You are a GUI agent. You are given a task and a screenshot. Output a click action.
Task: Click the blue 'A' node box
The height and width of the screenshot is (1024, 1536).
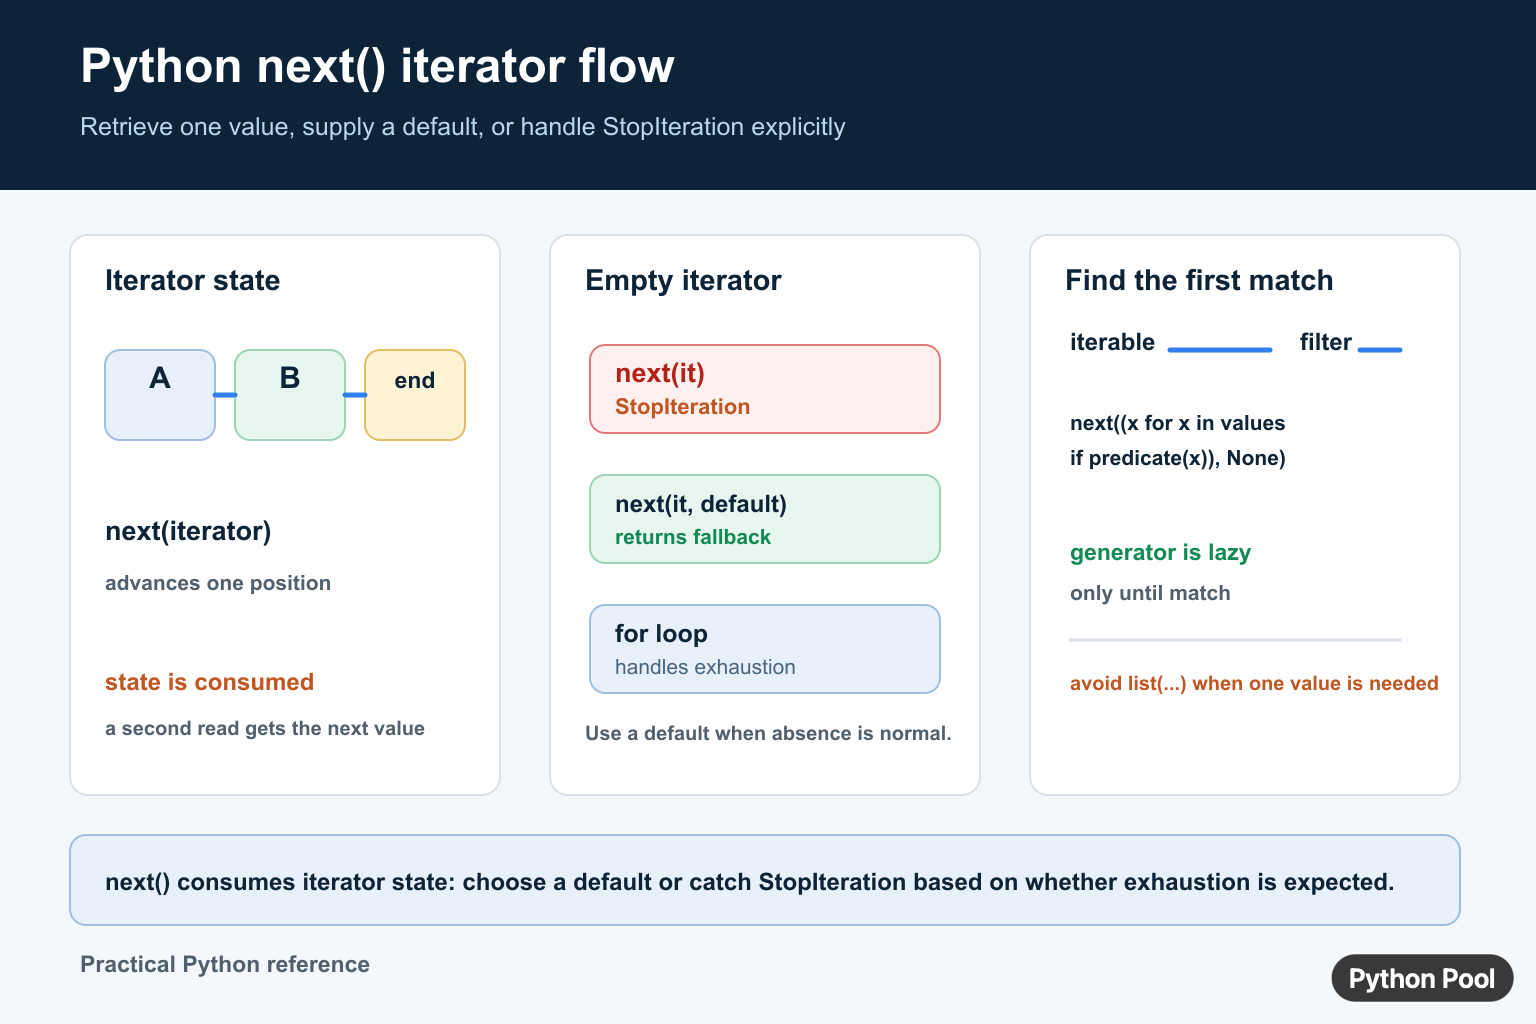click(x=160, y=395)
